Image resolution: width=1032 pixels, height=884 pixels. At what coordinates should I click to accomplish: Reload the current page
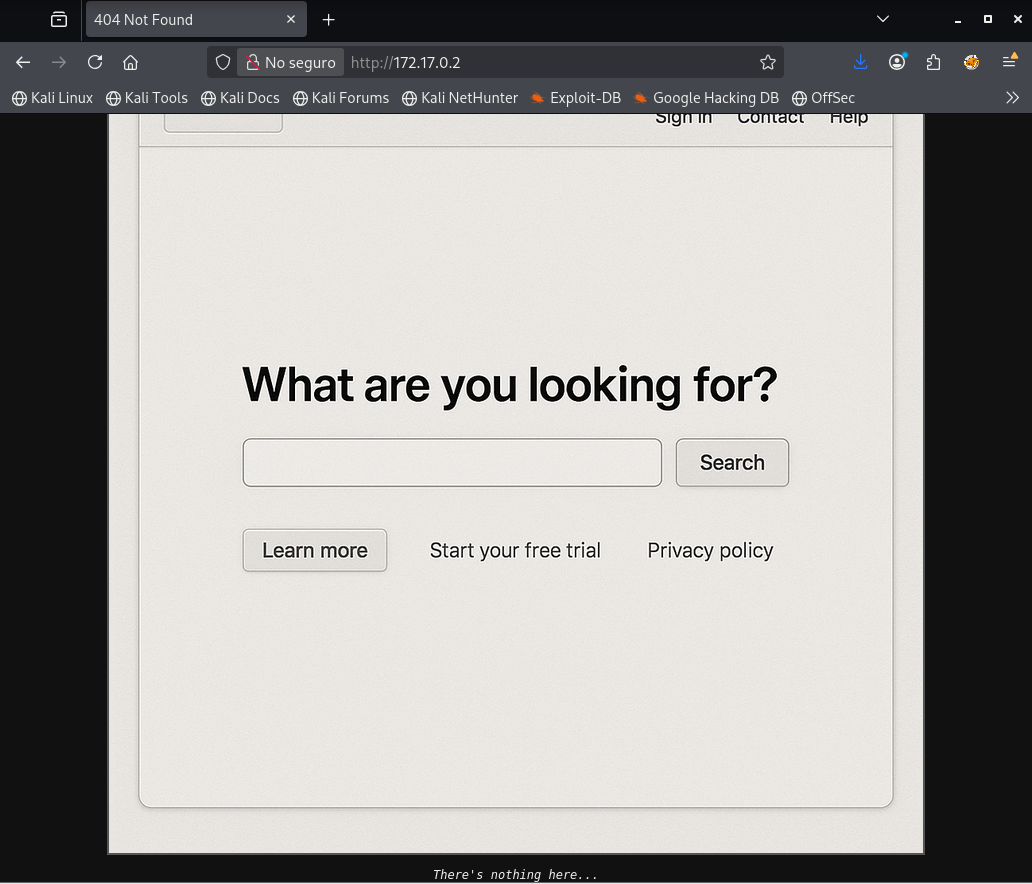click(x=95, y=62)
